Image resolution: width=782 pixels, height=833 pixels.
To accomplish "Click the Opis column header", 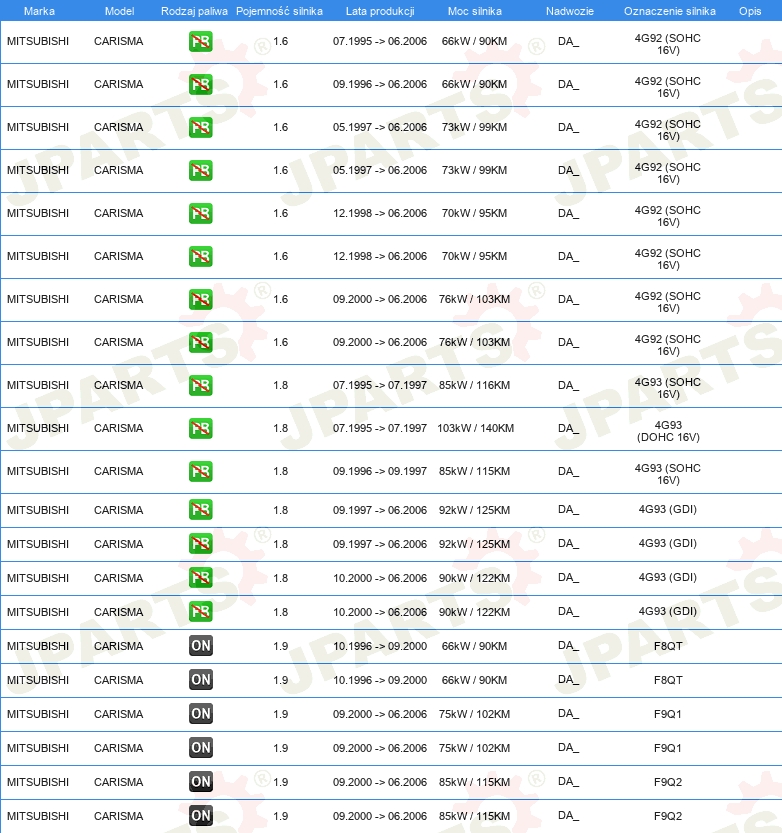I will click(x=750, y=11).
